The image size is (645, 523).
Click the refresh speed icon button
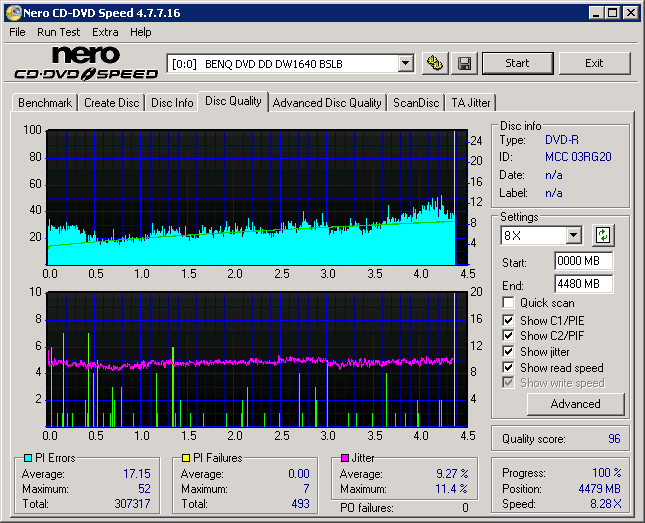point(603,236)
